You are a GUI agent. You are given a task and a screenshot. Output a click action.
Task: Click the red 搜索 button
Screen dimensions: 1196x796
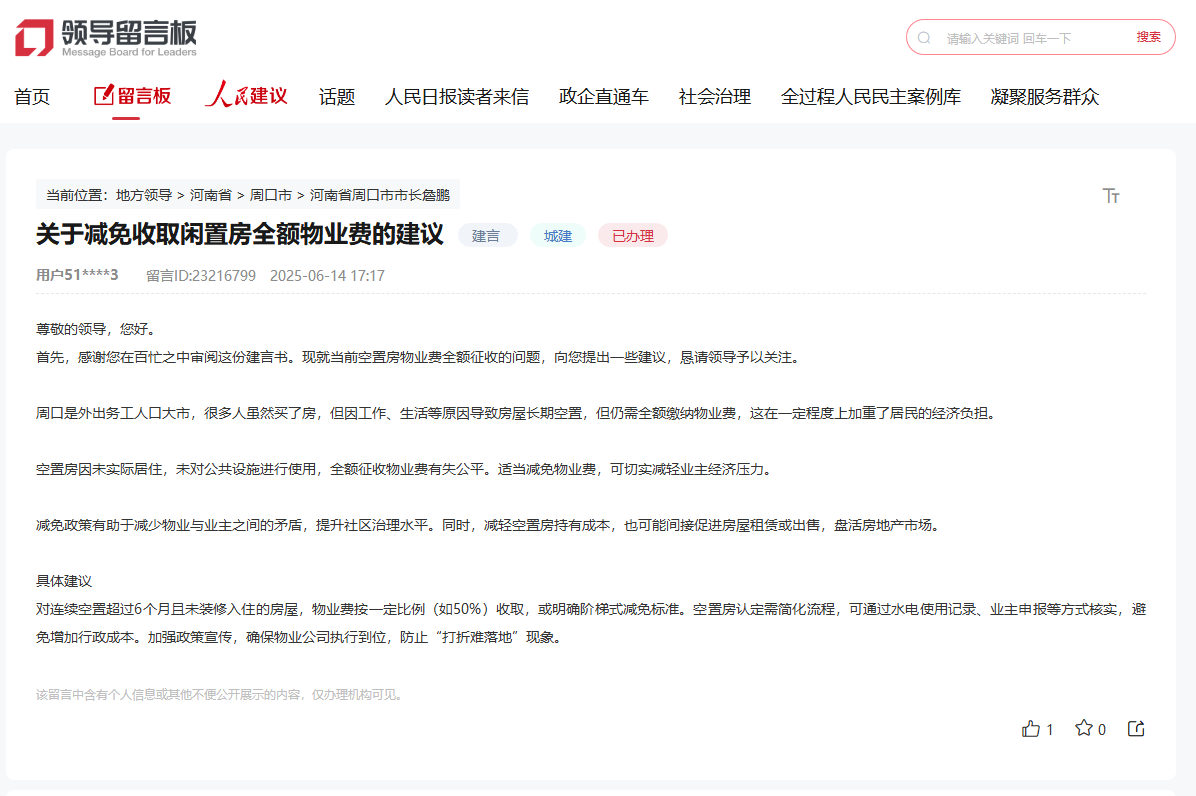click(x=1148, y=38)
